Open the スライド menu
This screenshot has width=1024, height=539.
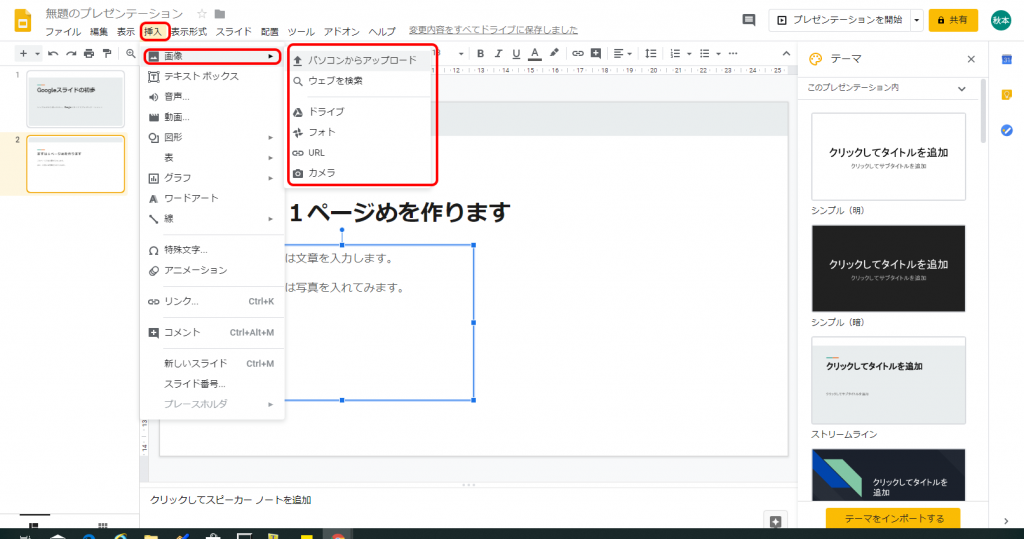[234, 31]
